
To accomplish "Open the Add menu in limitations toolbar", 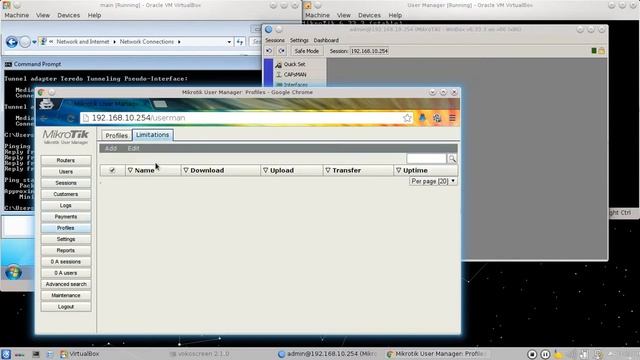I will click(111, 148).
